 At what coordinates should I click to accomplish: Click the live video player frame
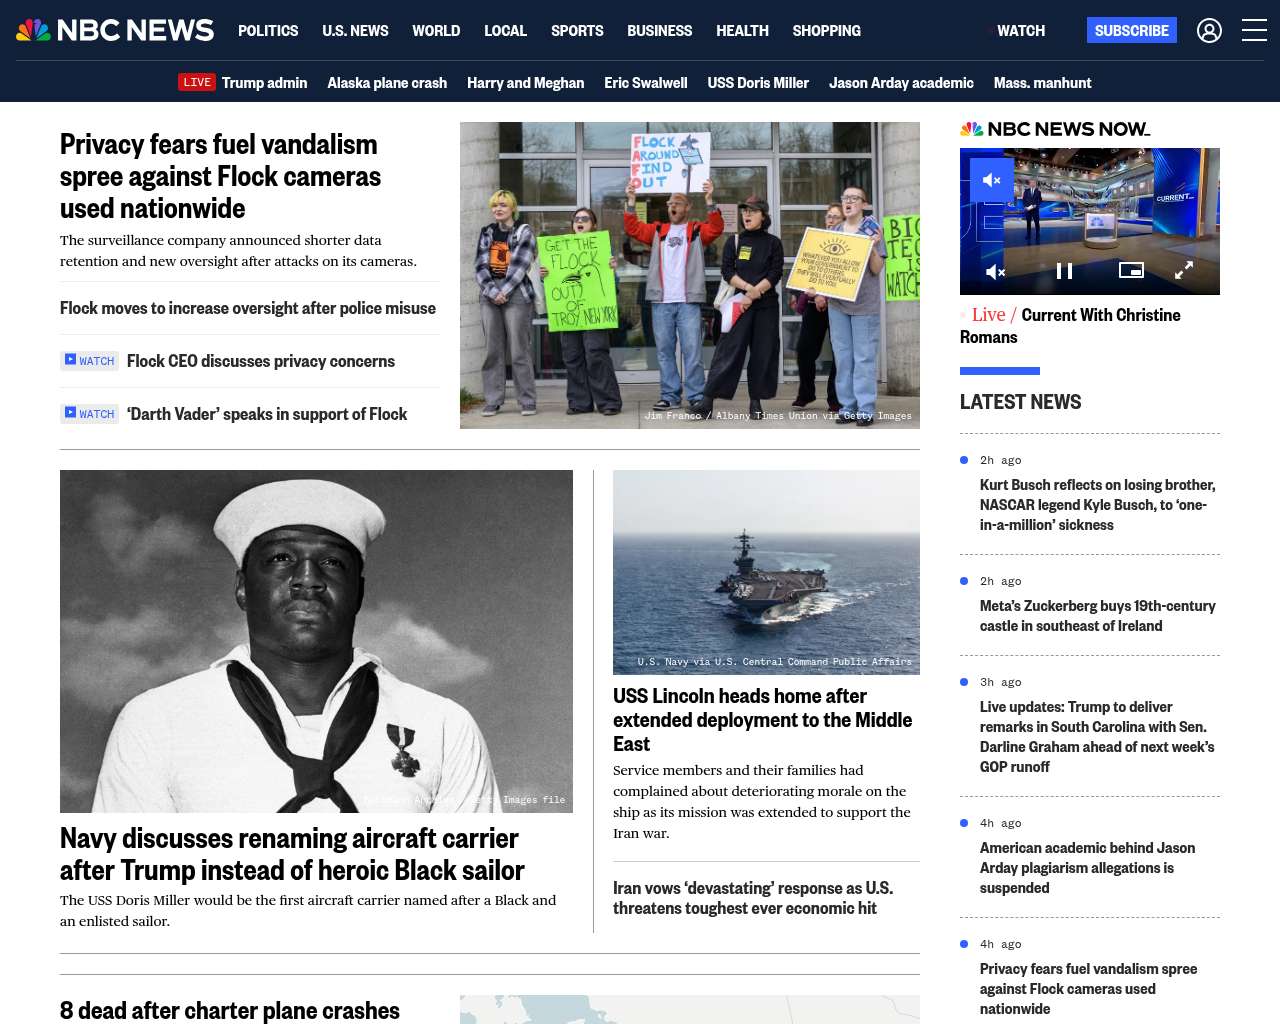pos(1090,221)
